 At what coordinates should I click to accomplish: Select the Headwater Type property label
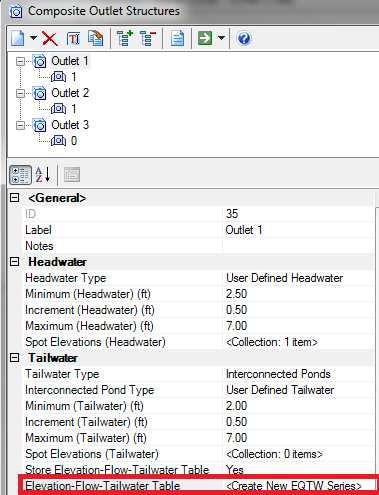click(66, 278)
